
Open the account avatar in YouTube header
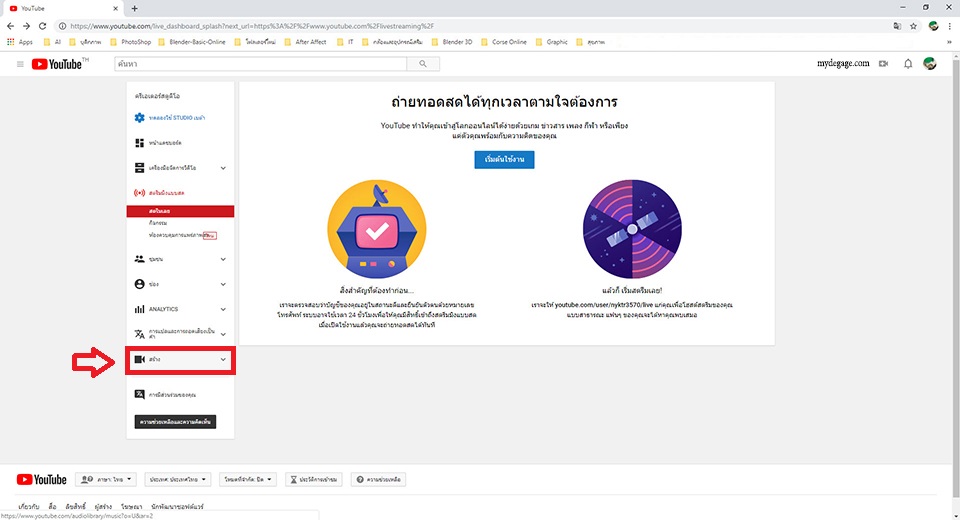coord(929,63)
